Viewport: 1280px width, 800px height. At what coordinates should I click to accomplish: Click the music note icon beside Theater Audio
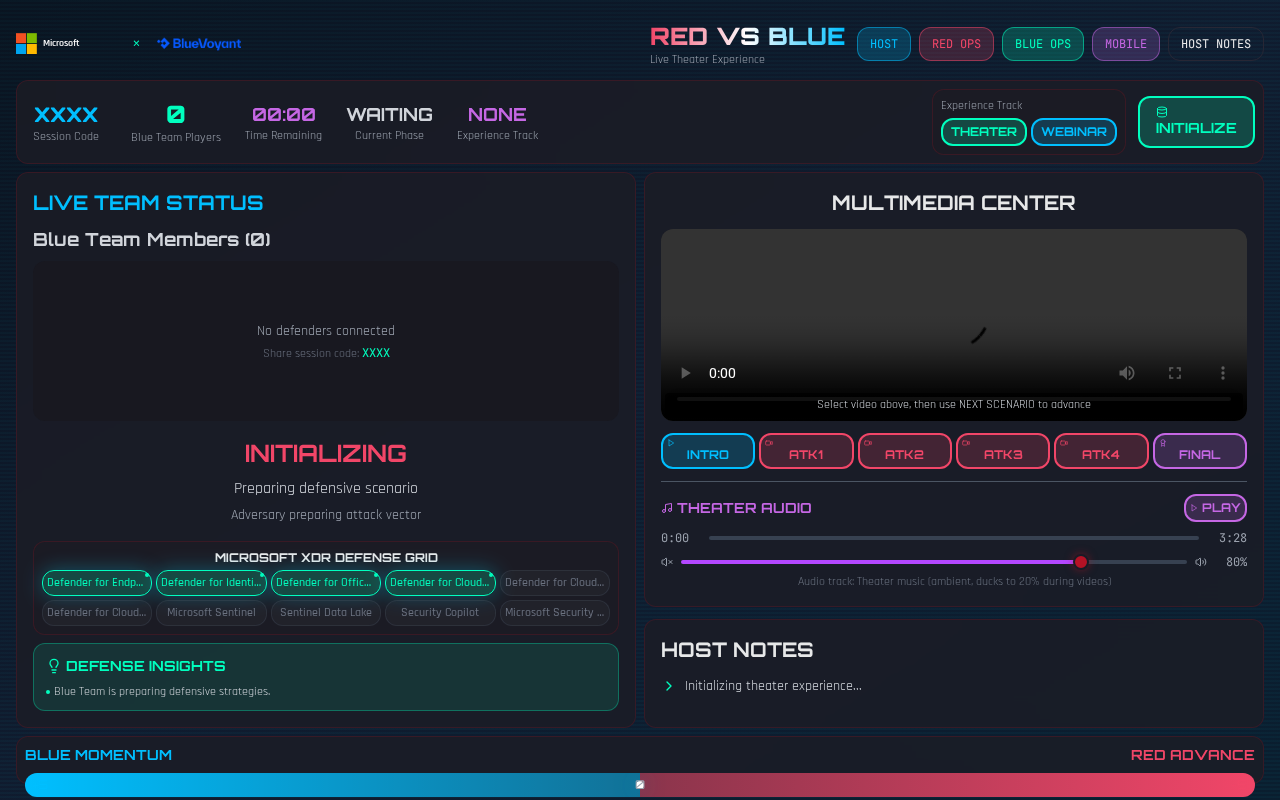[667, 508]
